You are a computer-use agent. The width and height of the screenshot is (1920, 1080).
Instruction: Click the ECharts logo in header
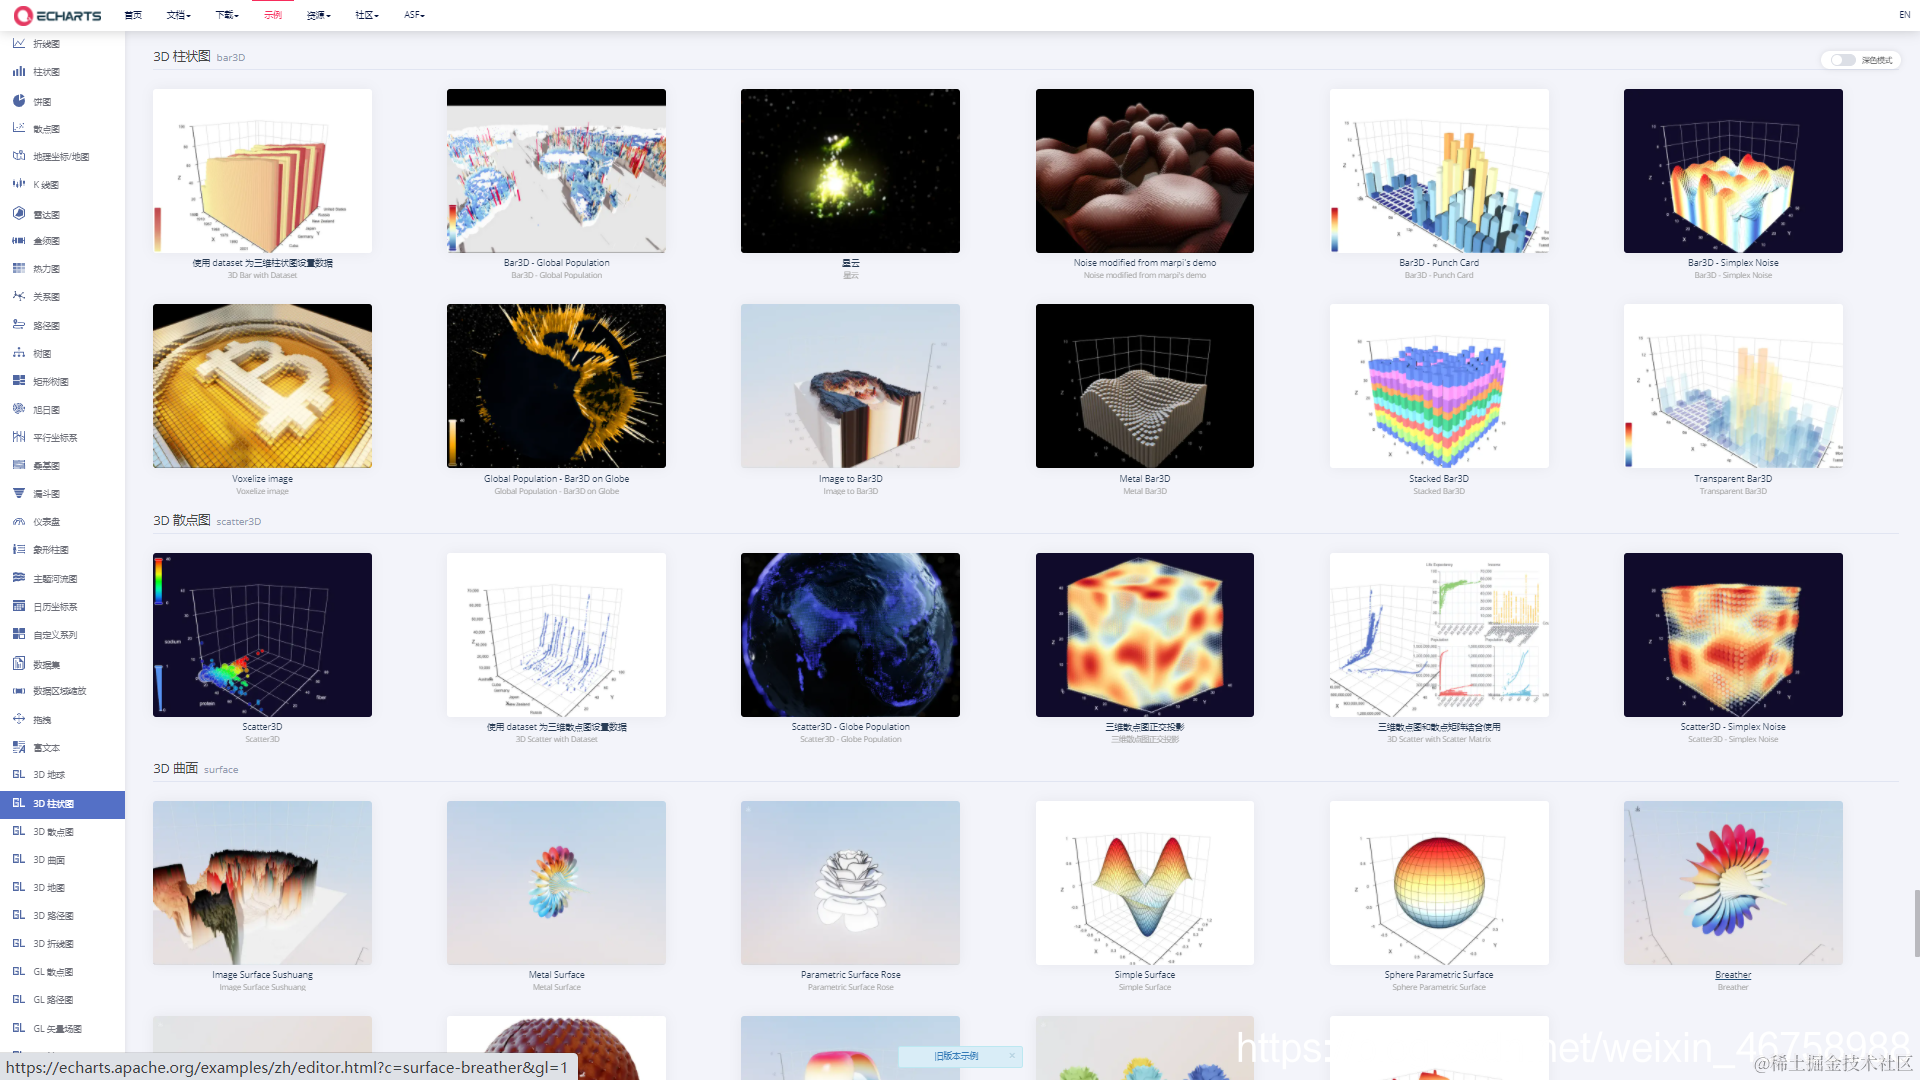point(58,15)
